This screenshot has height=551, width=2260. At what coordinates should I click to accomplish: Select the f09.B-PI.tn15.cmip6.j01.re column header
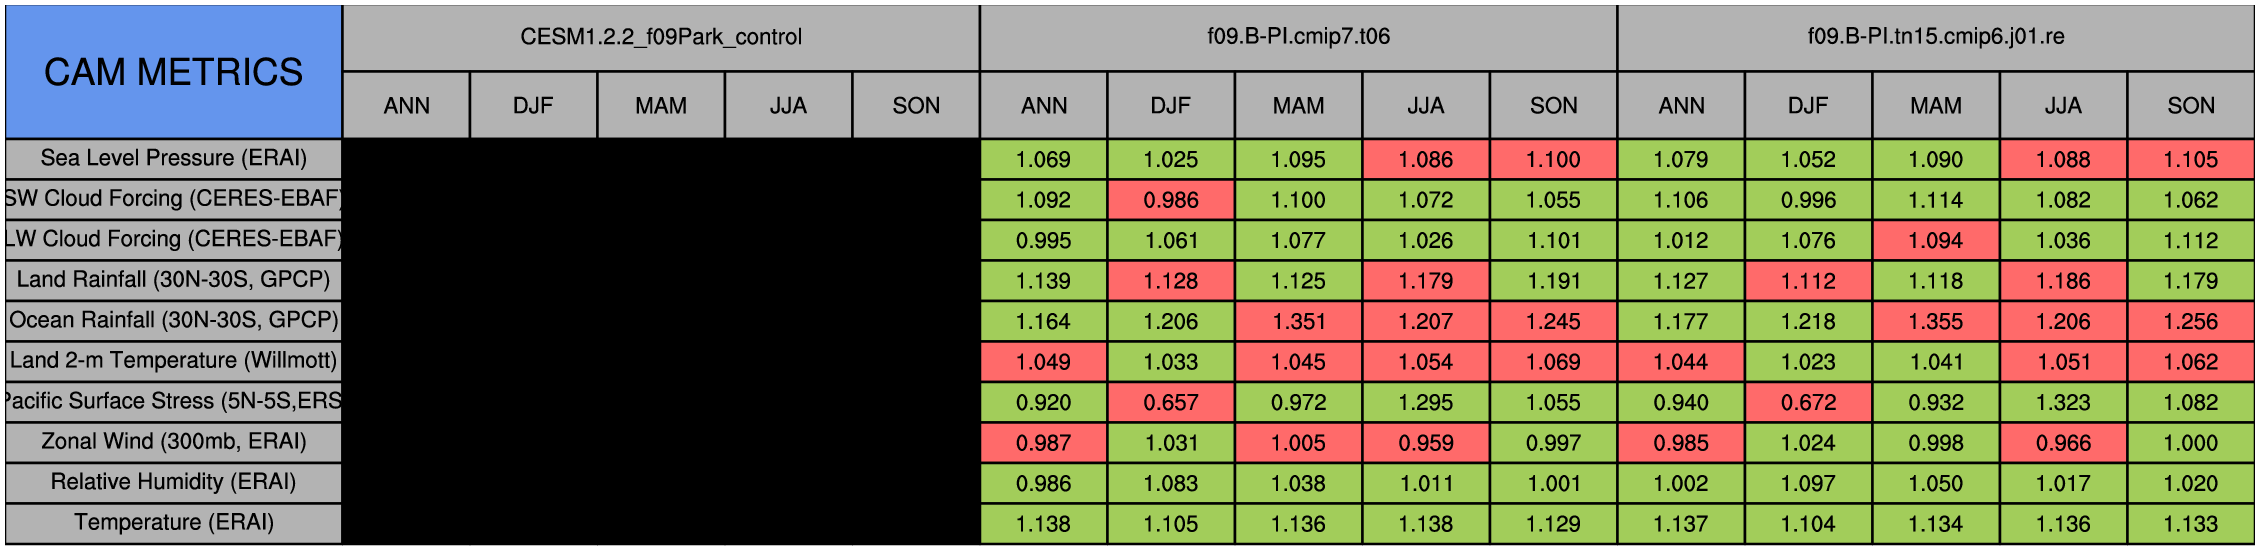1935,38
